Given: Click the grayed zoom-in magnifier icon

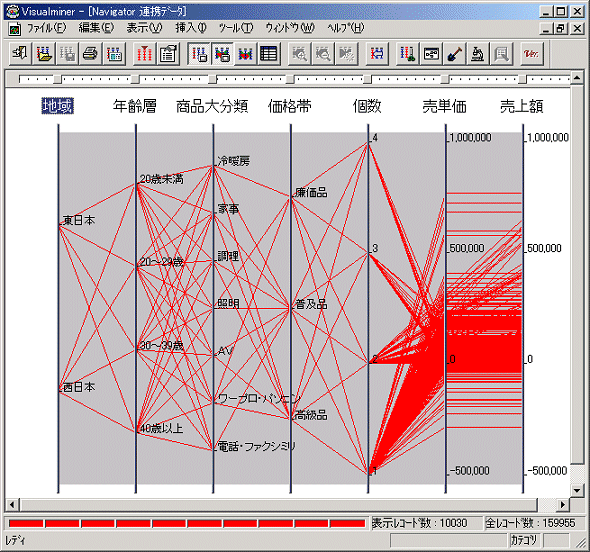Looking at the screenshot, I should click(300, 54).
